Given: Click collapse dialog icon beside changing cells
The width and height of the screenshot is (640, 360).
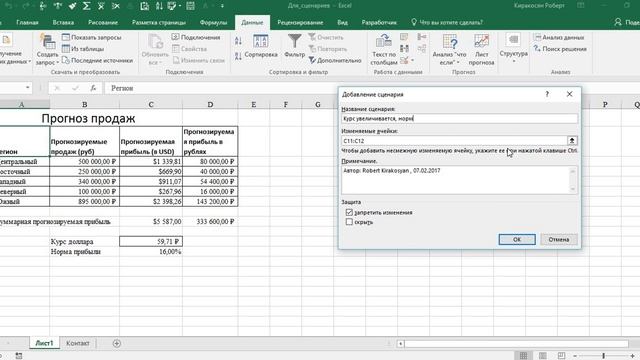Looking at the screenshot, I should (x=572, y=140).
